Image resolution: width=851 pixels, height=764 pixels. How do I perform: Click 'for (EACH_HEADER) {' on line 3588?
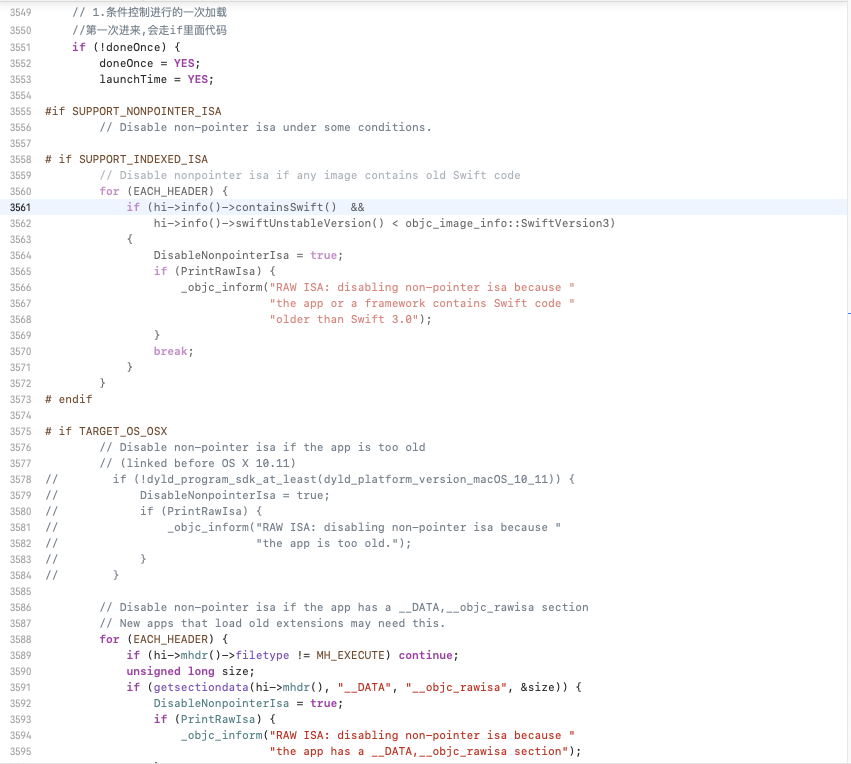click(163, 640)
